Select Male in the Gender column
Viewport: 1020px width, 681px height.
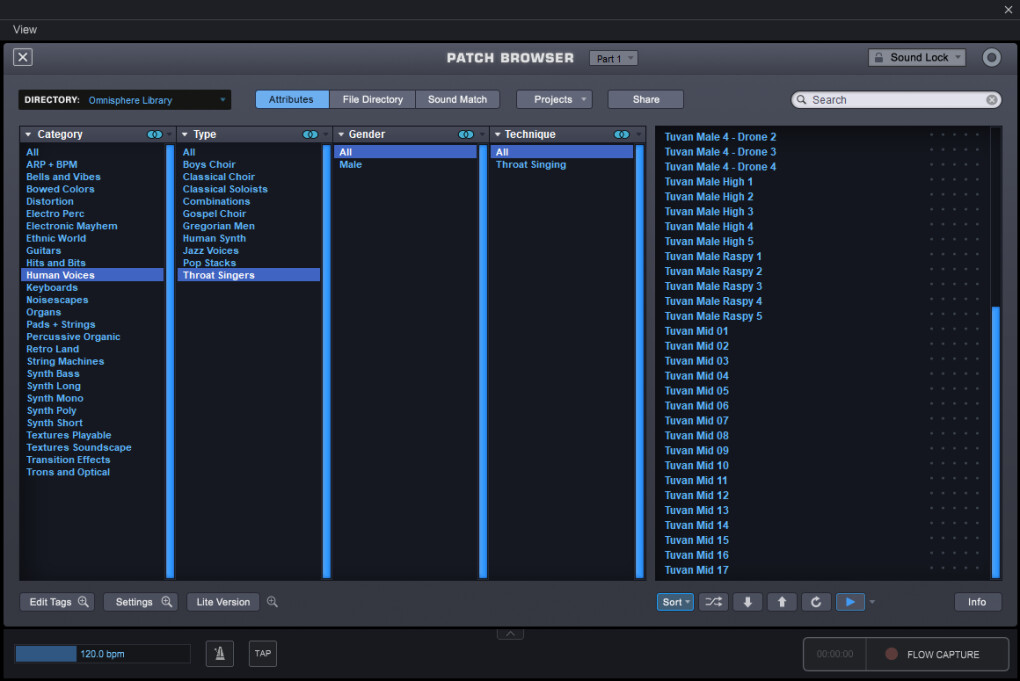pos(406,165)
